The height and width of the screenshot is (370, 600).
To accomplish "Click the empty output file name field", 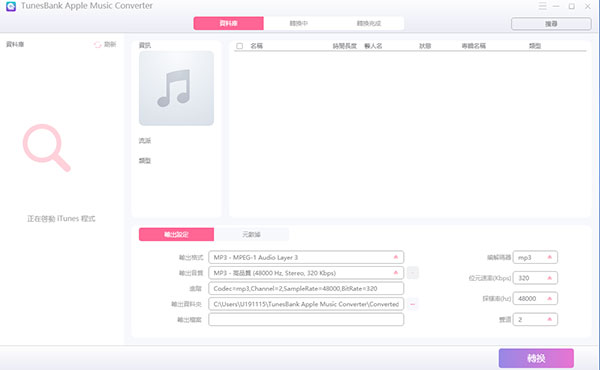I will point(306,319).
